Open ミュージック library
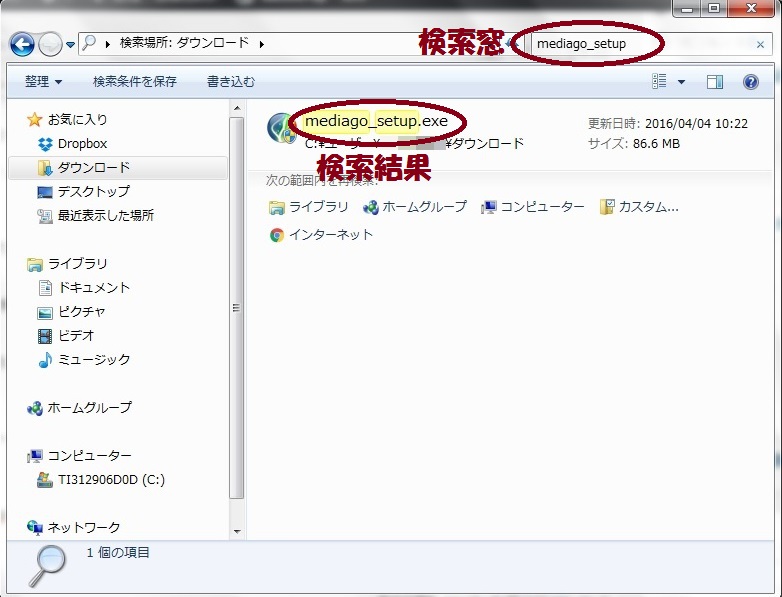The image size is (782, 597). 94,360
